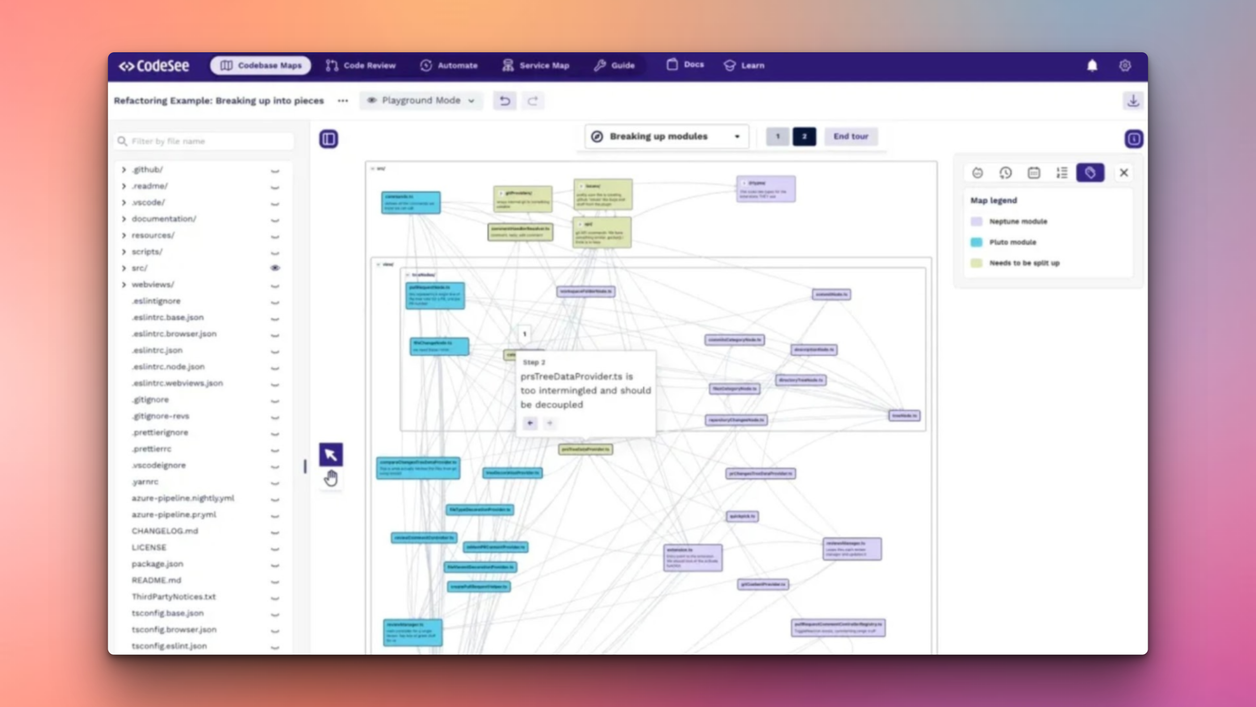Image resolution: width=1256 pixels, height=707 pixels.
Task: Open the Automate section
Action: tap(448, 64)
